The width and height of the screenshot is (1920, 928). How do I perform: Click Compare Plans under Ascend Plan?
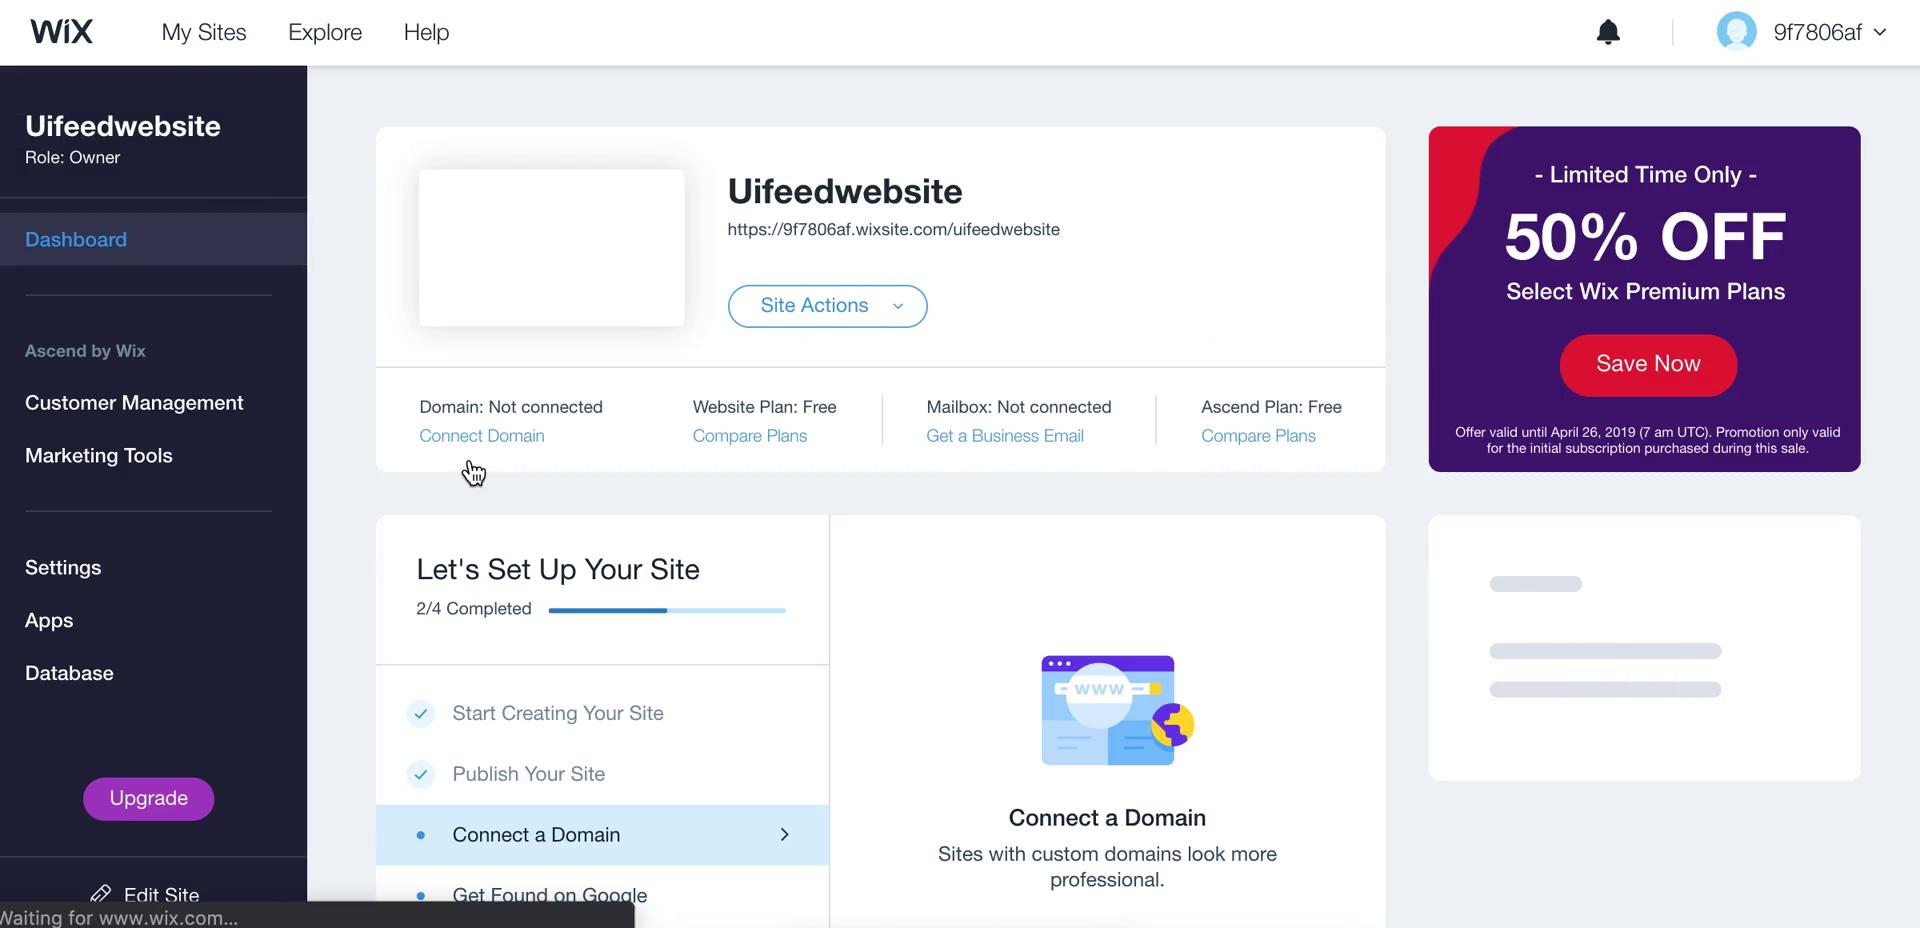[1258, 436]
